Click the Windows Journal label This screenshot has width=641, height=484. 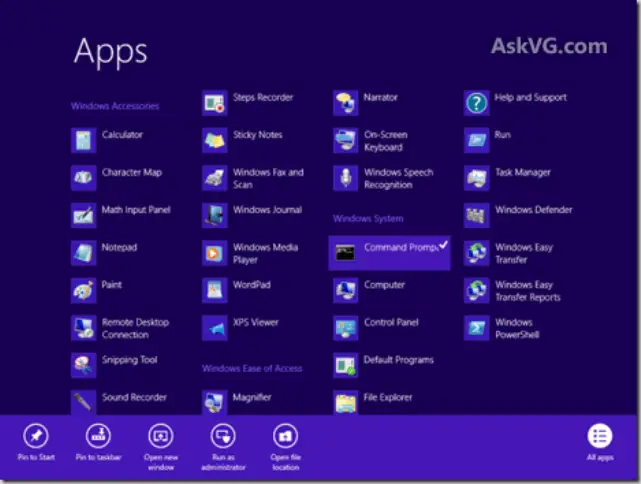(267, 210)
